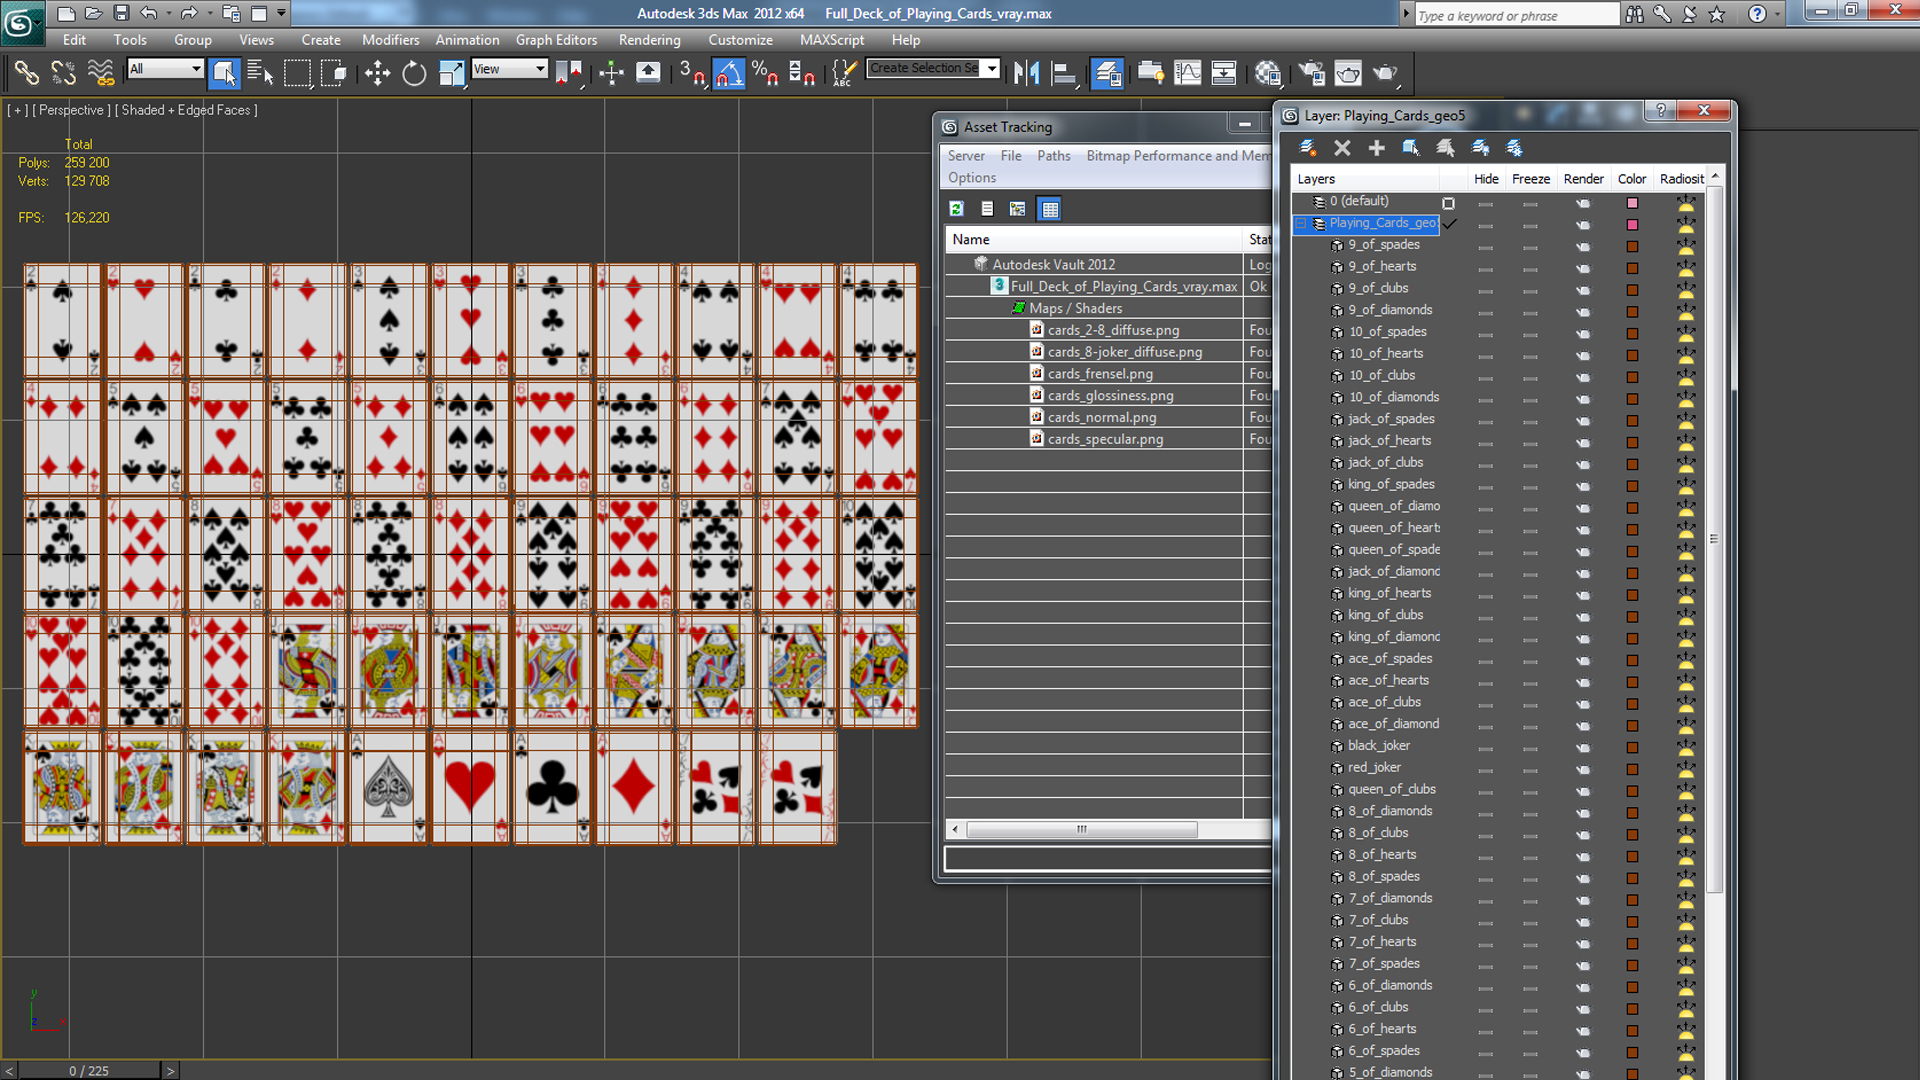Screen dimensions: 1920x1080
Task: Toggle the Angle Snap icon
Action: click(728, 73)
